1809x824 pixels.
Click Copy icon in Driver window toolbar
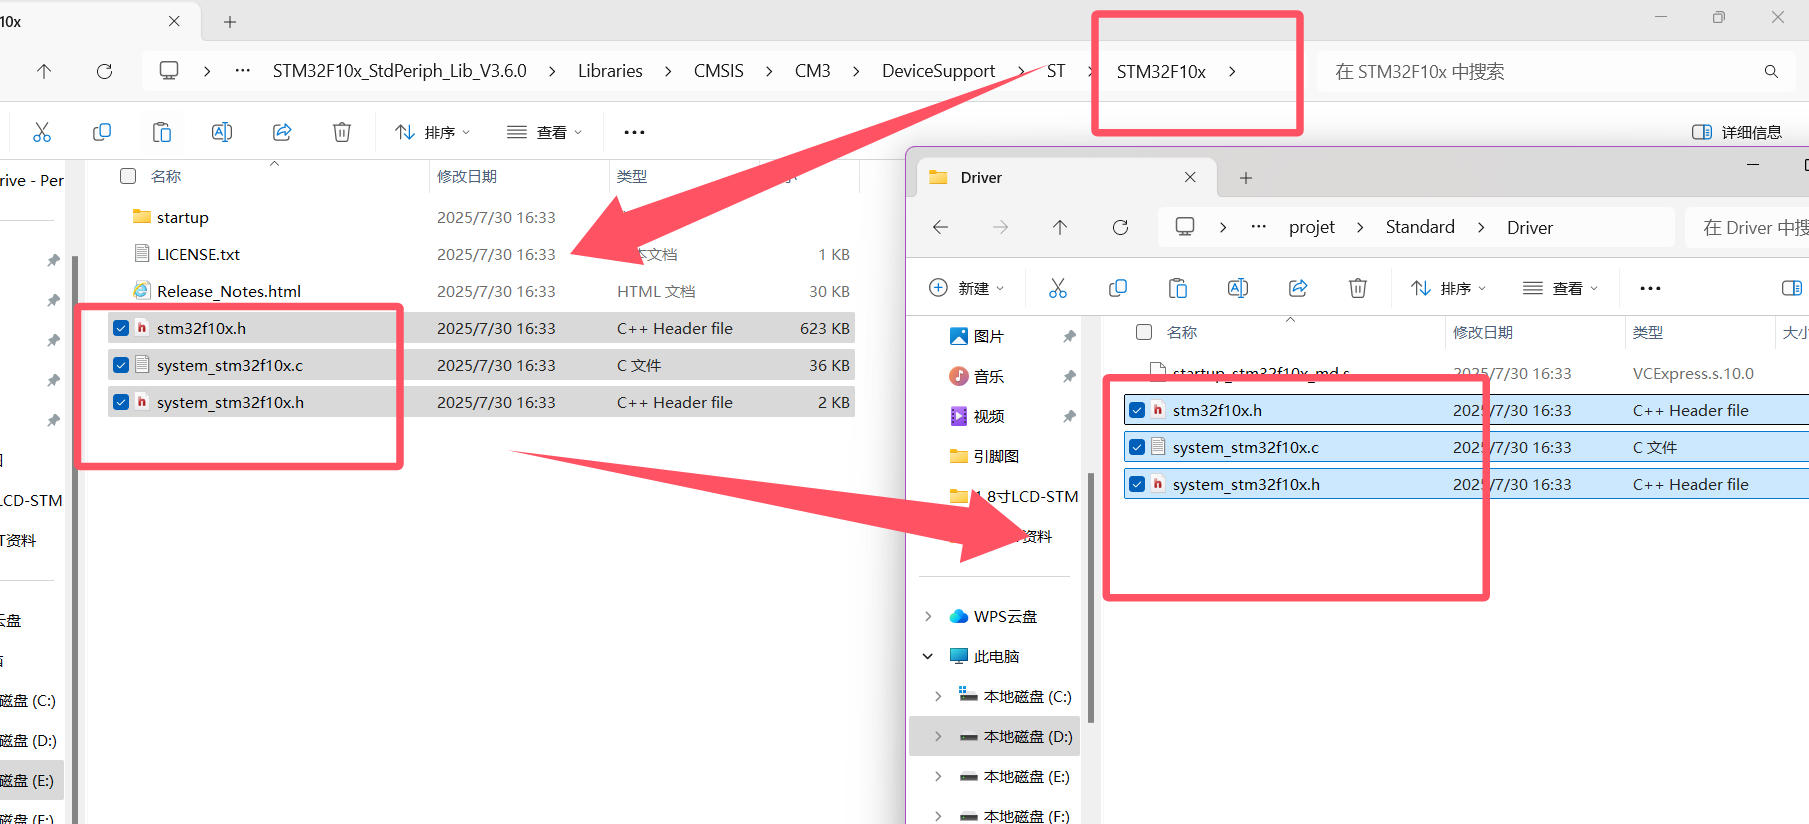click(1118, 288)
